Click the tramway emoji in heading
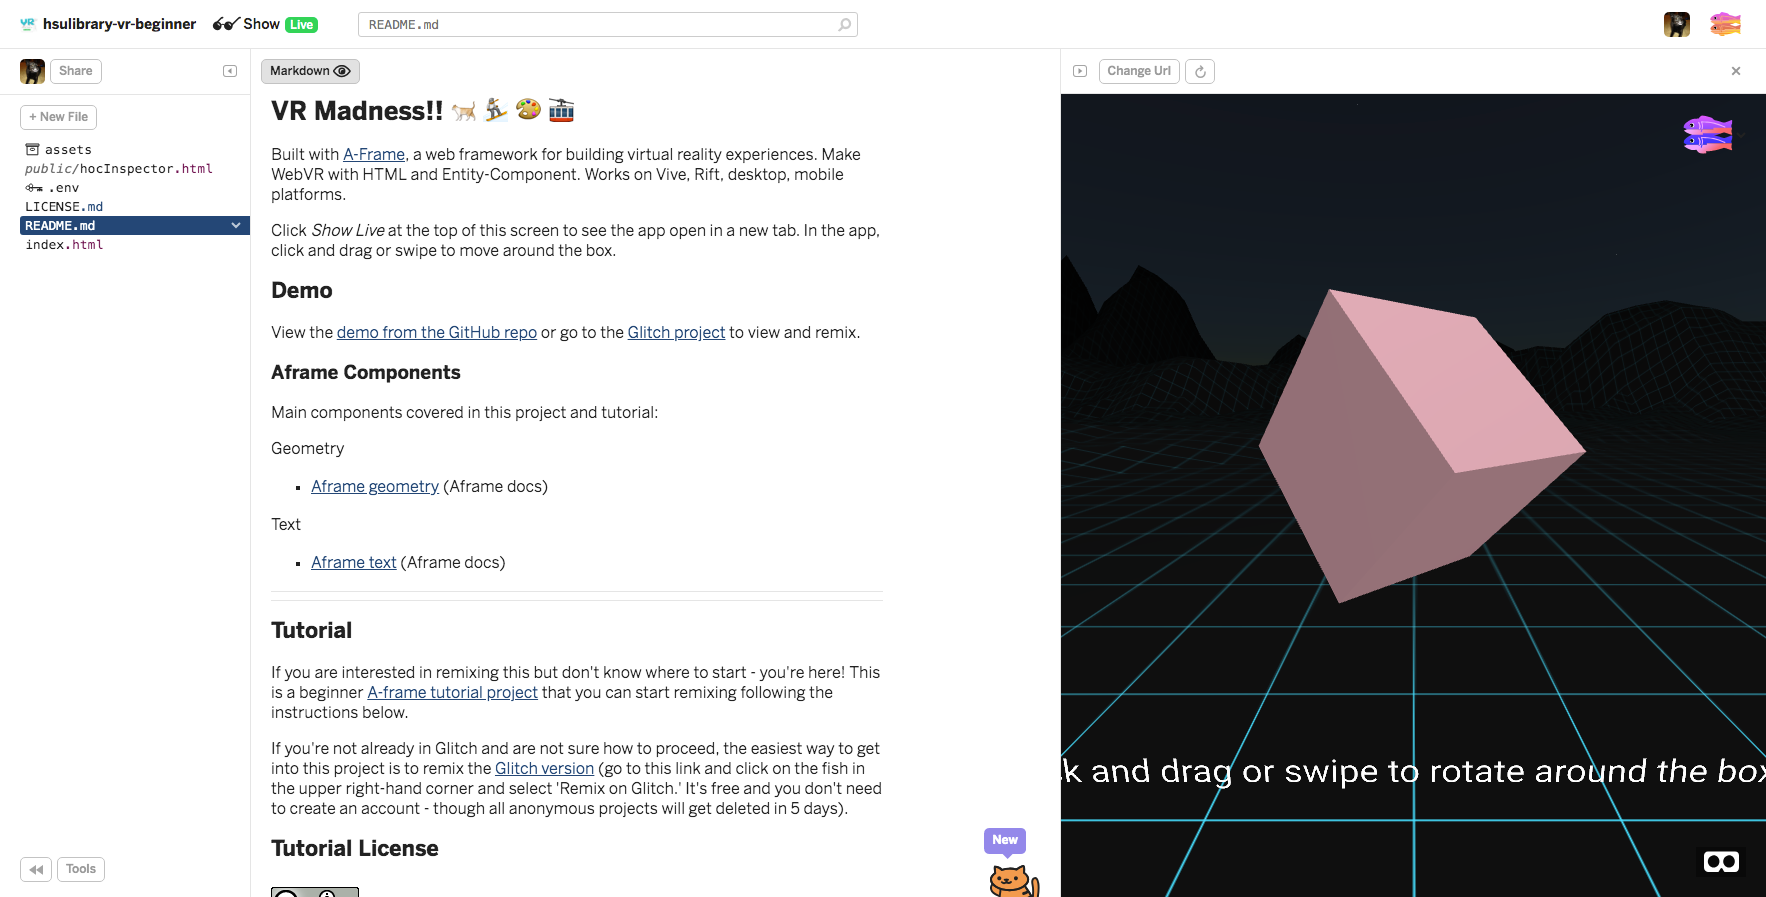The width and height of the screenshot is (1766, 897). click(562, 109)
